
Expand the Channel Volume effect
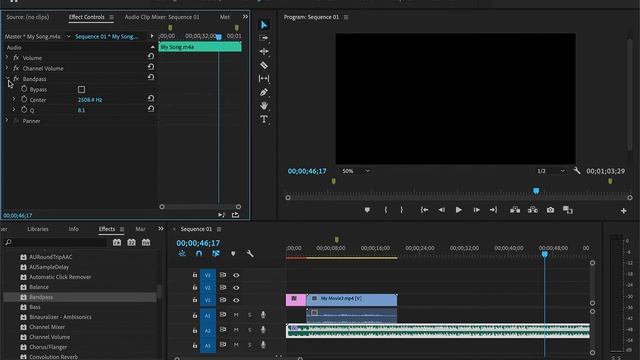point(7,68)
